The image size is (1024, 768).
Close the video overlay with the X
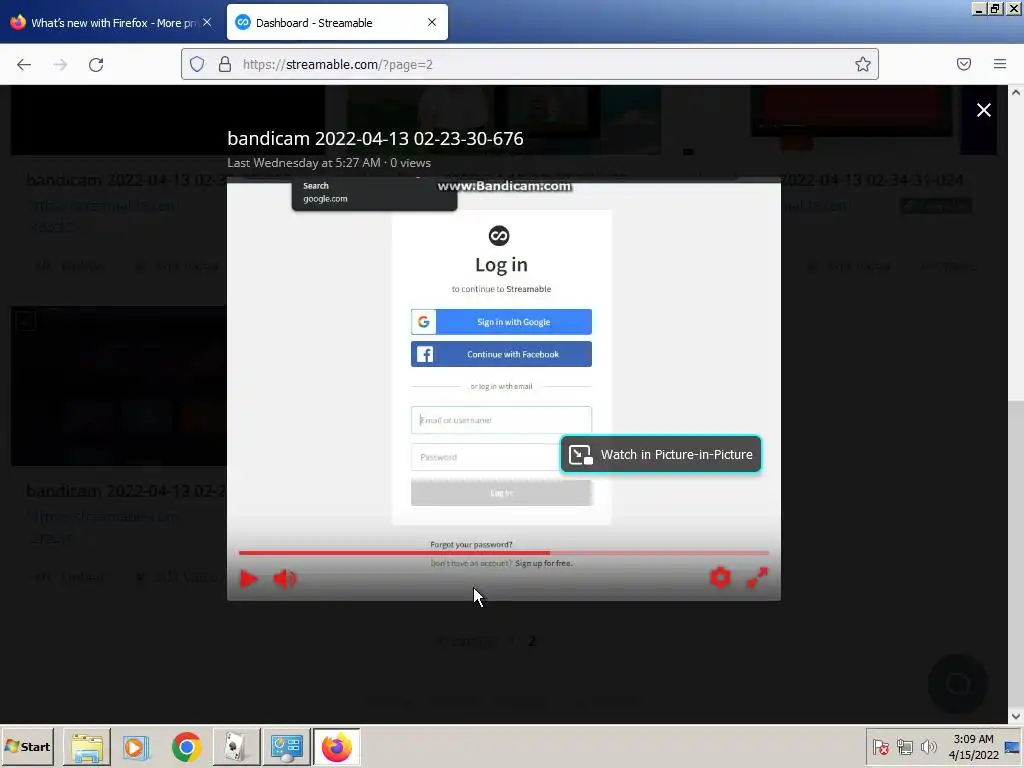coord(984,110)
